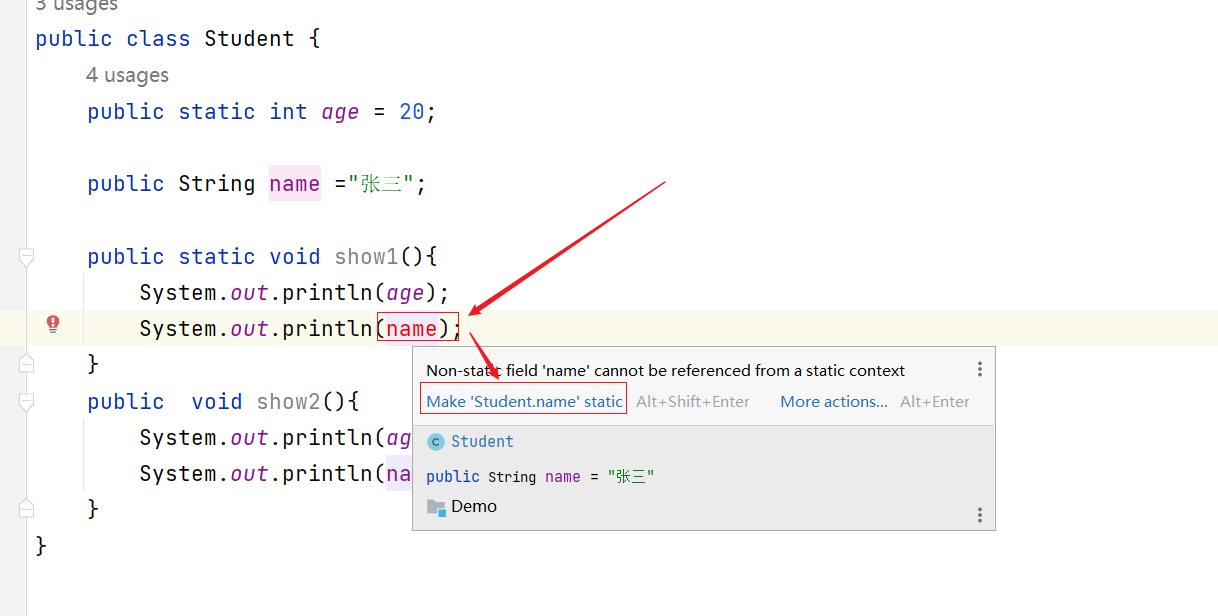Click the age identifier in the static field
1218x616 pixels.
(340, 111)
